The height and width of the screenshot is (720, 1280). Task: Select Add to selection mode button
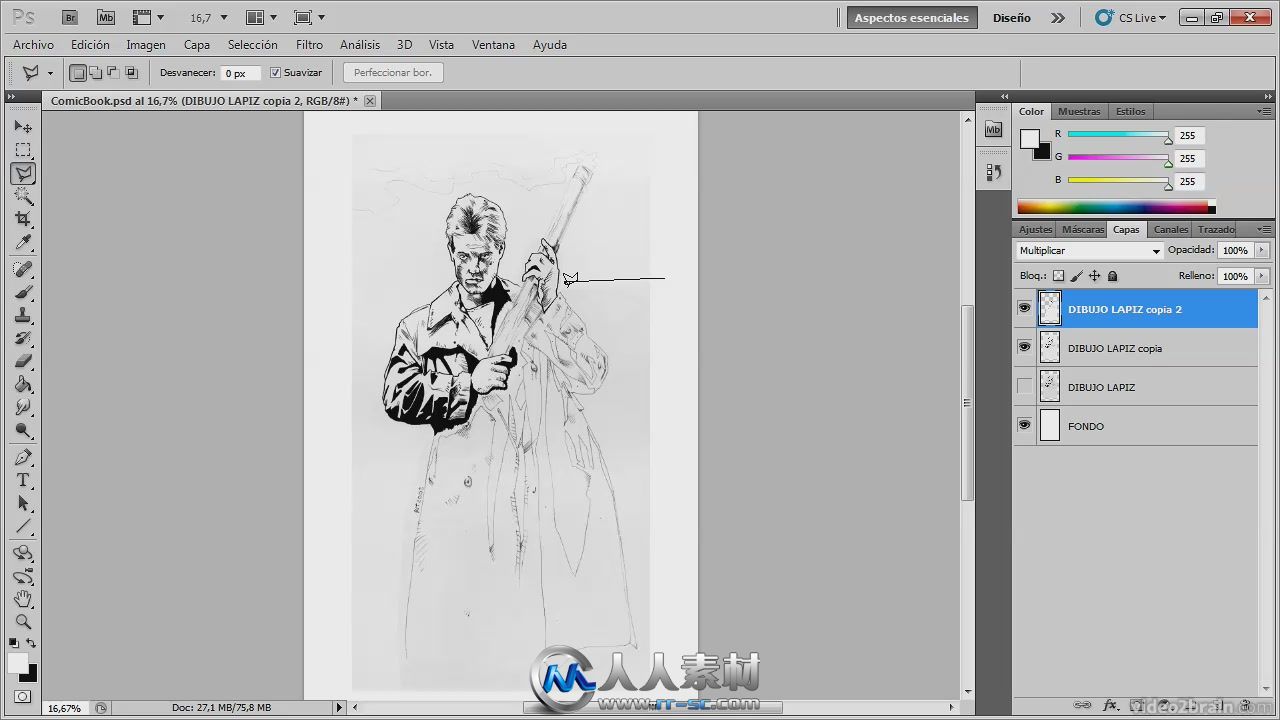pyautogui.click(x=95, y=73)
